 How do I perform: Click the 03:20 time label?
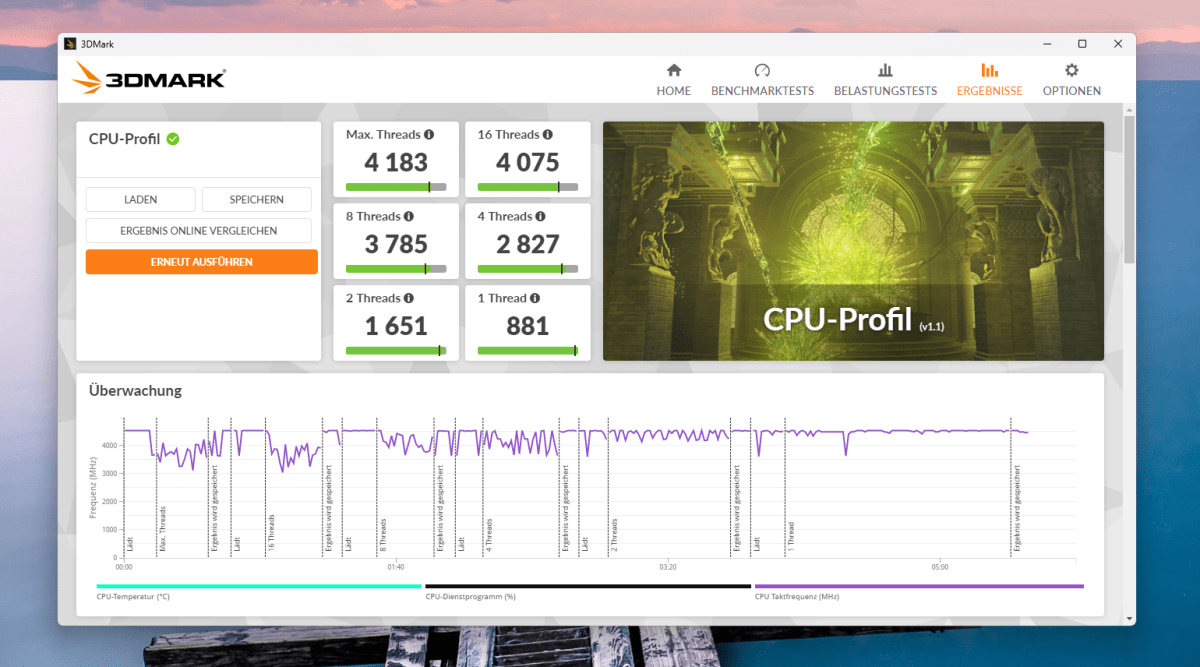pyautogui.click(x=668, y=567)
